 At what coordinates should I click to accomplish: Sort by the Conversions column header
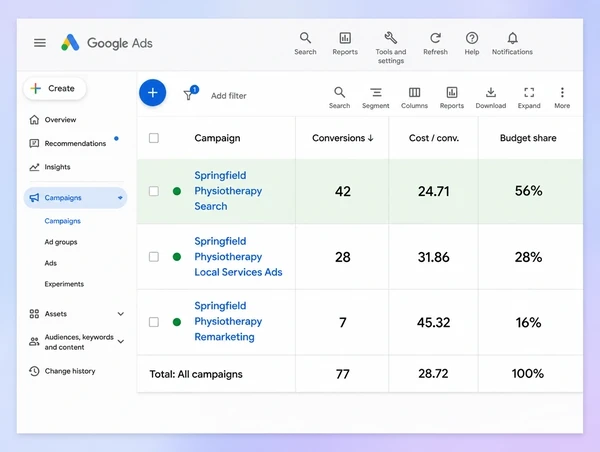pyautogui.click(x=342, y=138)
